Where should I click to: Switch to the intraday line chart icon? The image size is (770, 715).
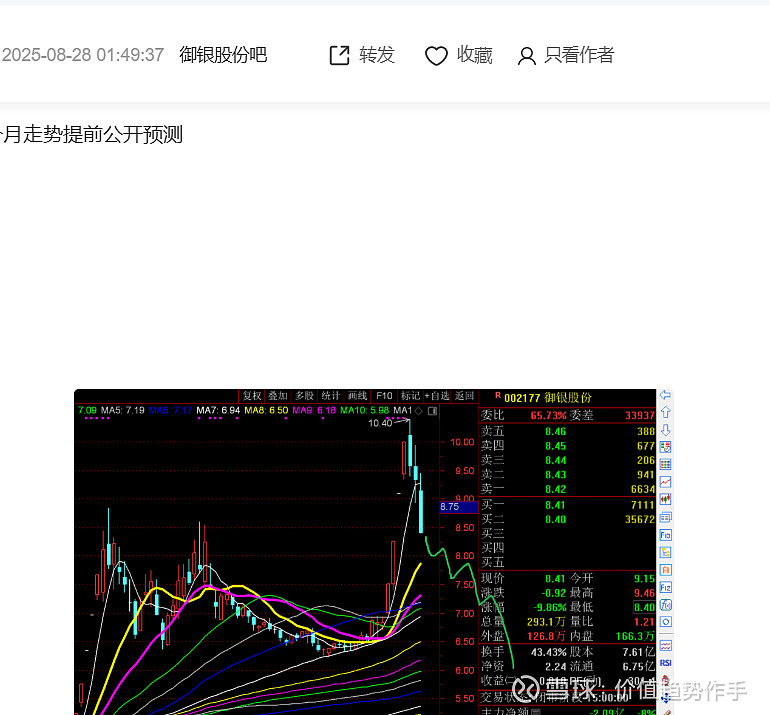(x=665, y=482)
